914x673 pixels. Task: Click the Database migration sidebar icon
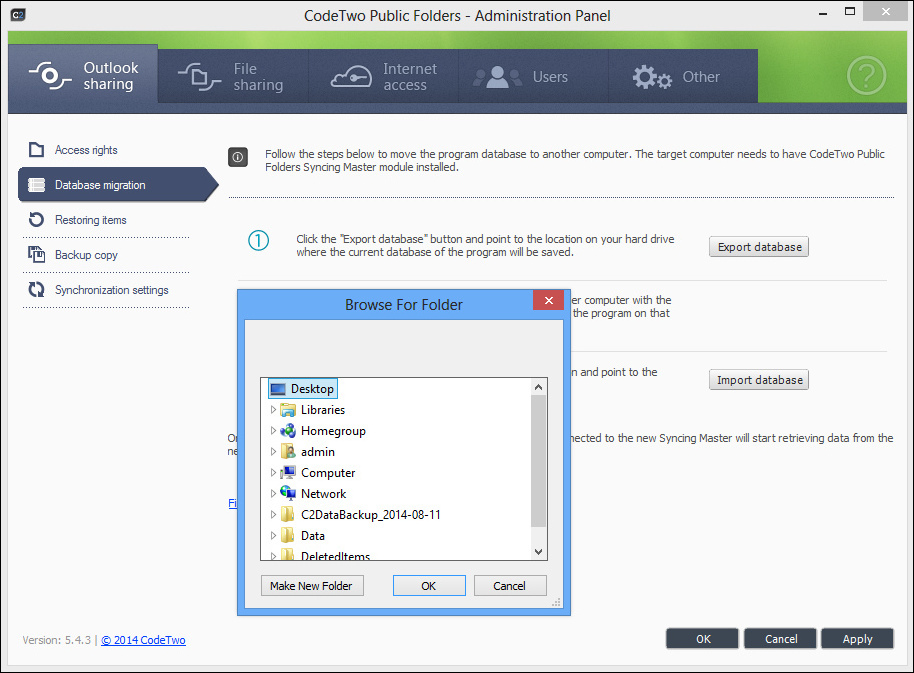(36, 185)
